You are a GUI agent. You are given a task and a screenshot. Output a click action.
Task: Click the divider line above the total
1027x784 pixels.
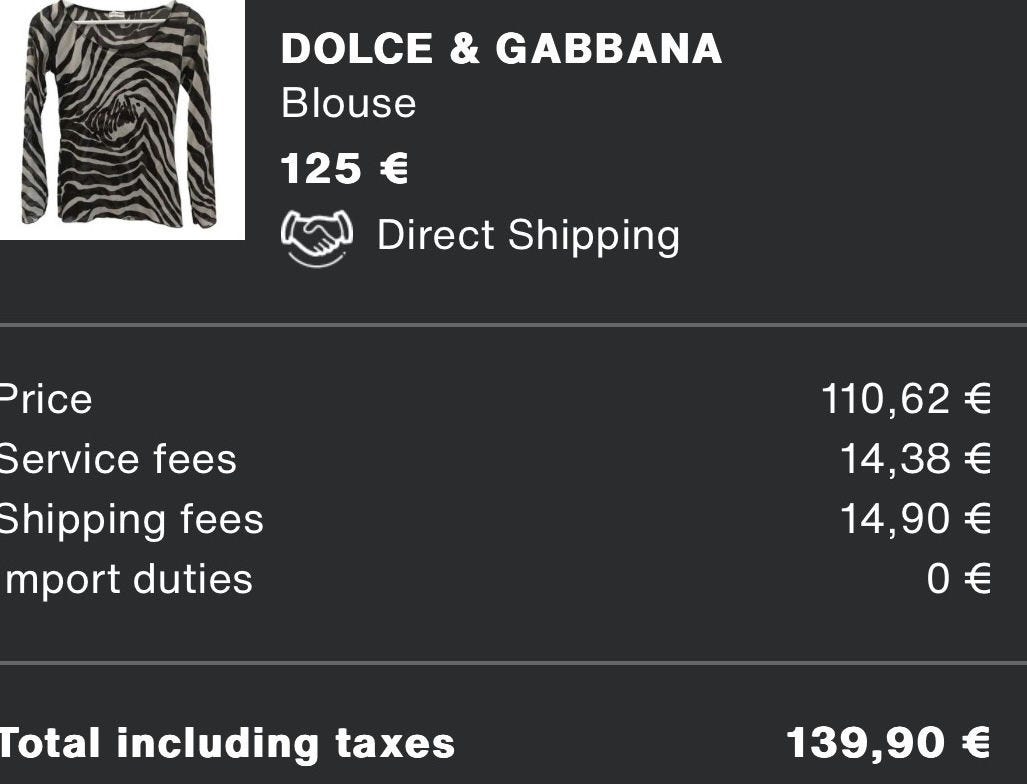tap(514, 663)
